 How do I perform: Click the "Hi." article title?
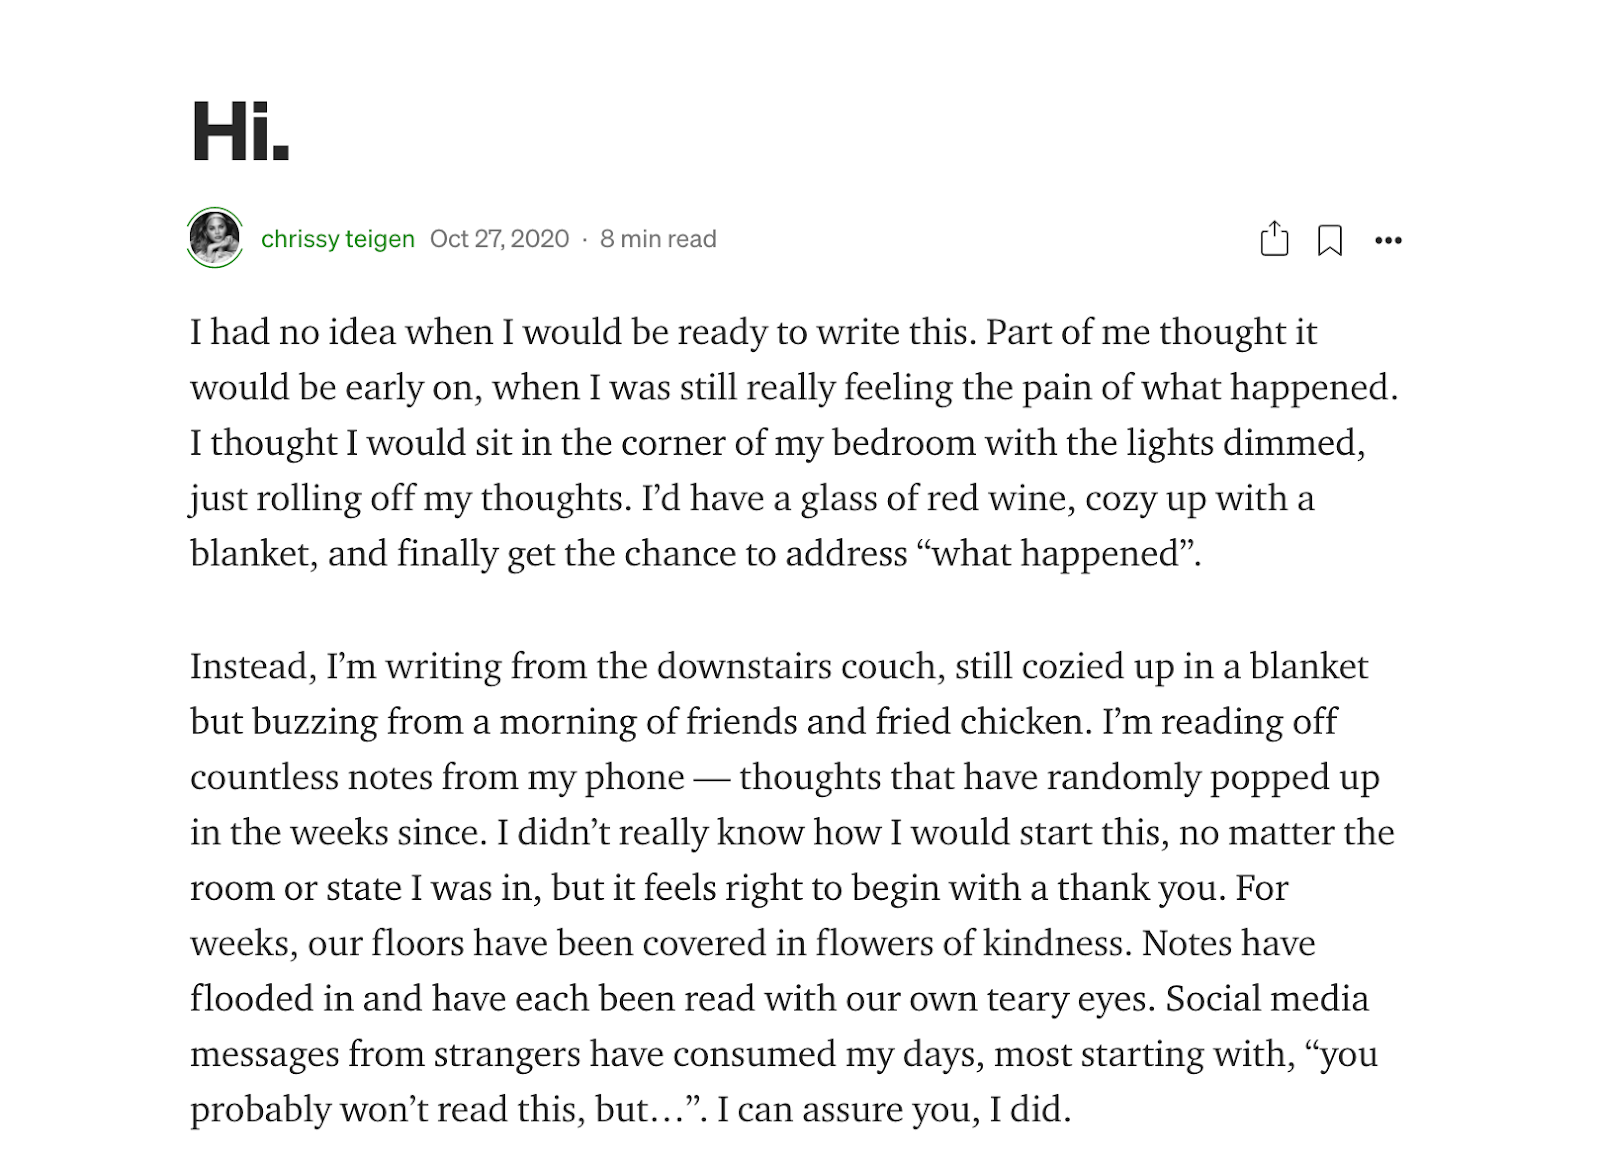[241, 132]
